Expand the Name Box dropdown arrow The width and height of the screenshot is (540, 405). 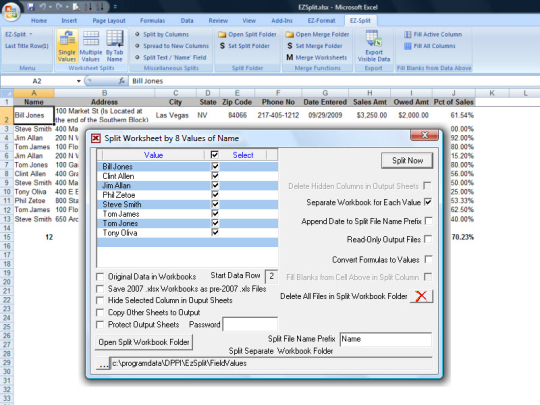point(79,81)
